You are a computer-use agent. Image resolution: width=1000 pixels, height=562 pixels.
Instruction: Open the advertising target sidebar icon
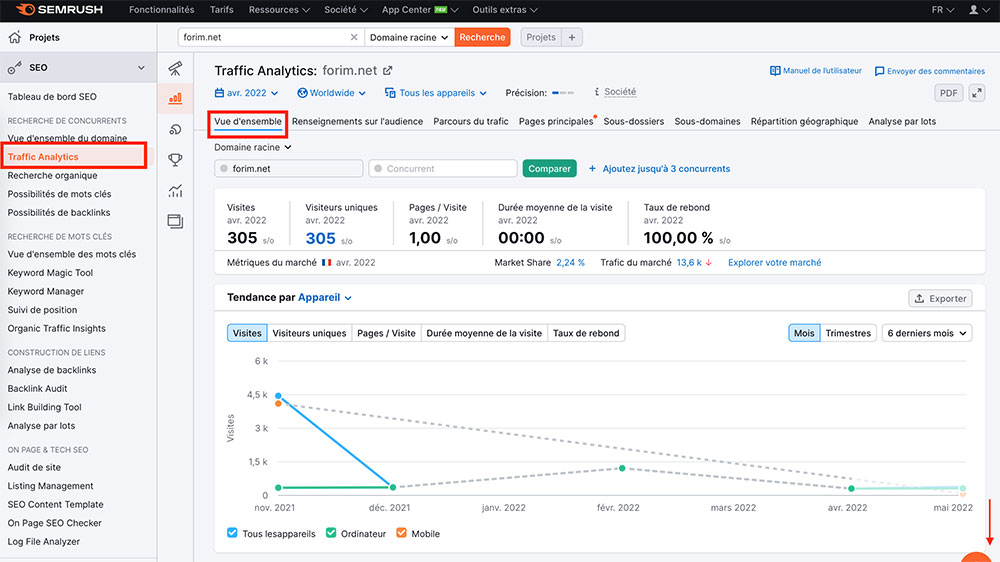tap(175, 129)
